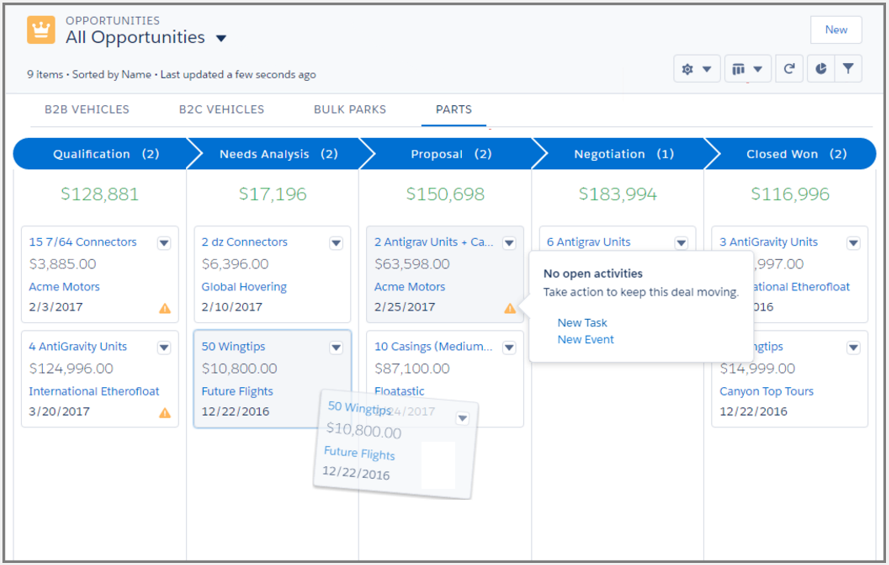This screenshot has height=565, width=889.
Task: Open dropdown on 3 AntiGravity Units card
Action: [x=853, y=243]
